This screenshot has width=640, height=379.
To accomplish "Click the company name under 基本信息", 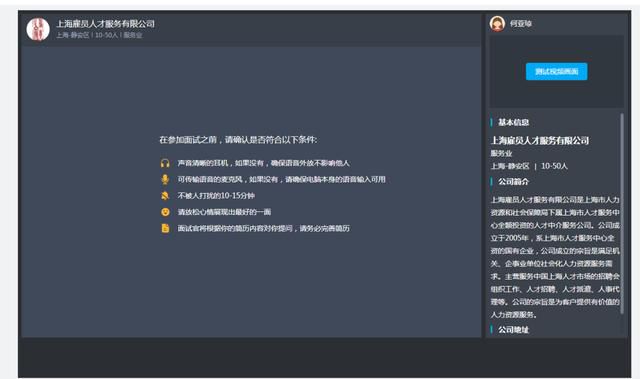I will [x=540, y=141].
